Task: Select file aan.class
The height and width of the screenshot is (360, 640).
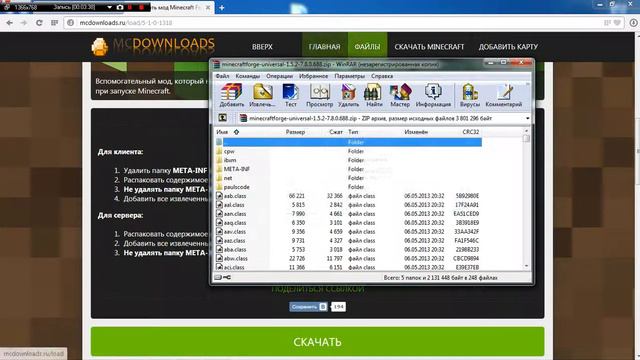Action: click(349, 214)
